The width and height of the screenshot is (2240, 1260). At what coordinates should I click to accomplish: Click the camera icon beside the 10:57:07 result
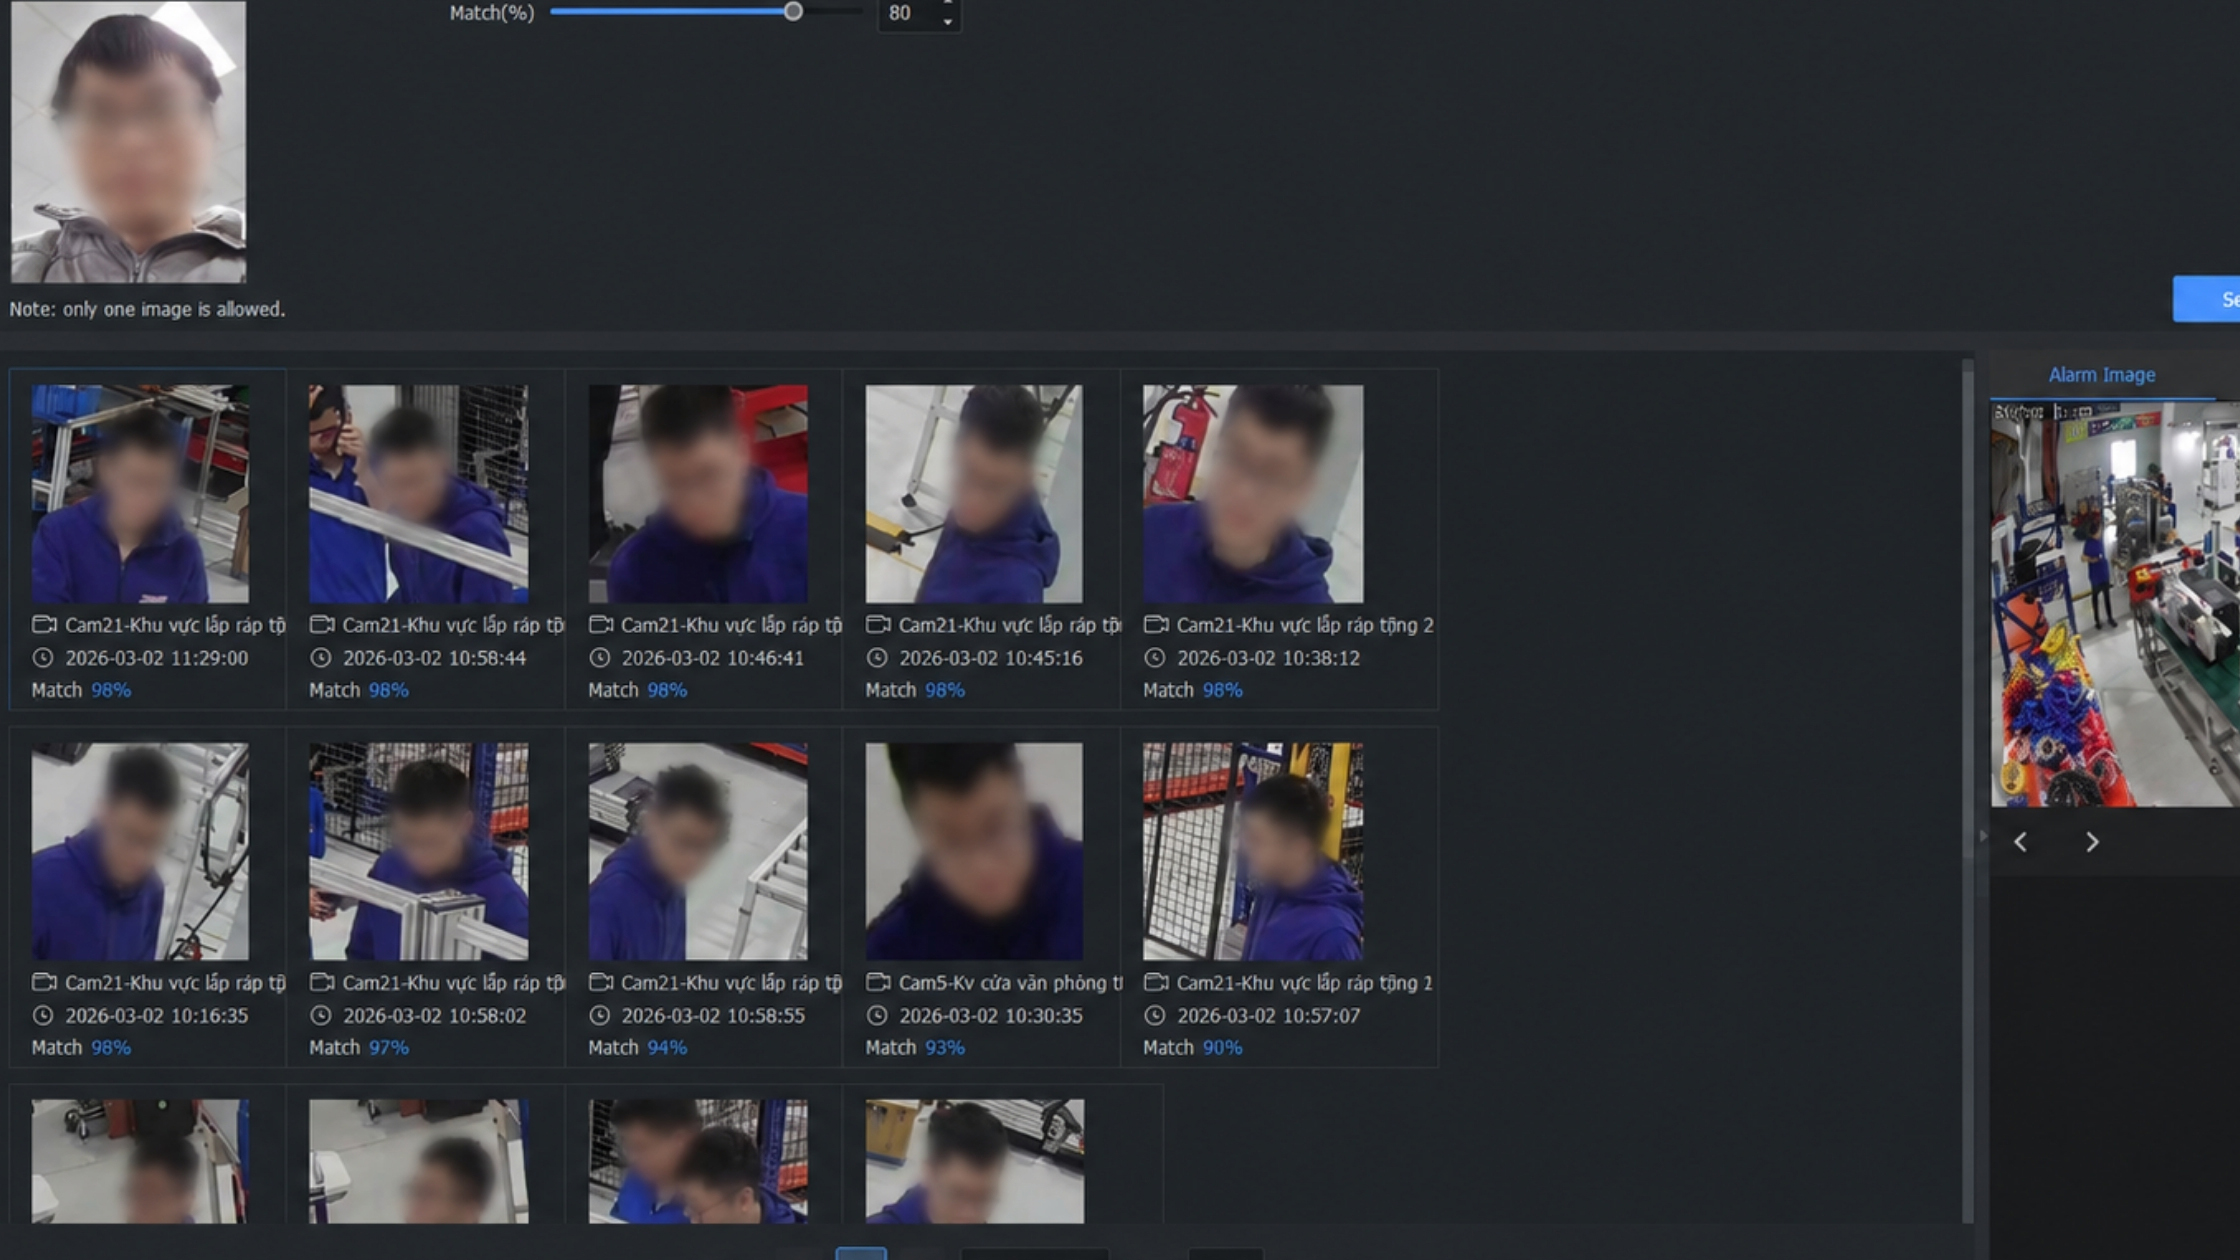click(1156, 983)
